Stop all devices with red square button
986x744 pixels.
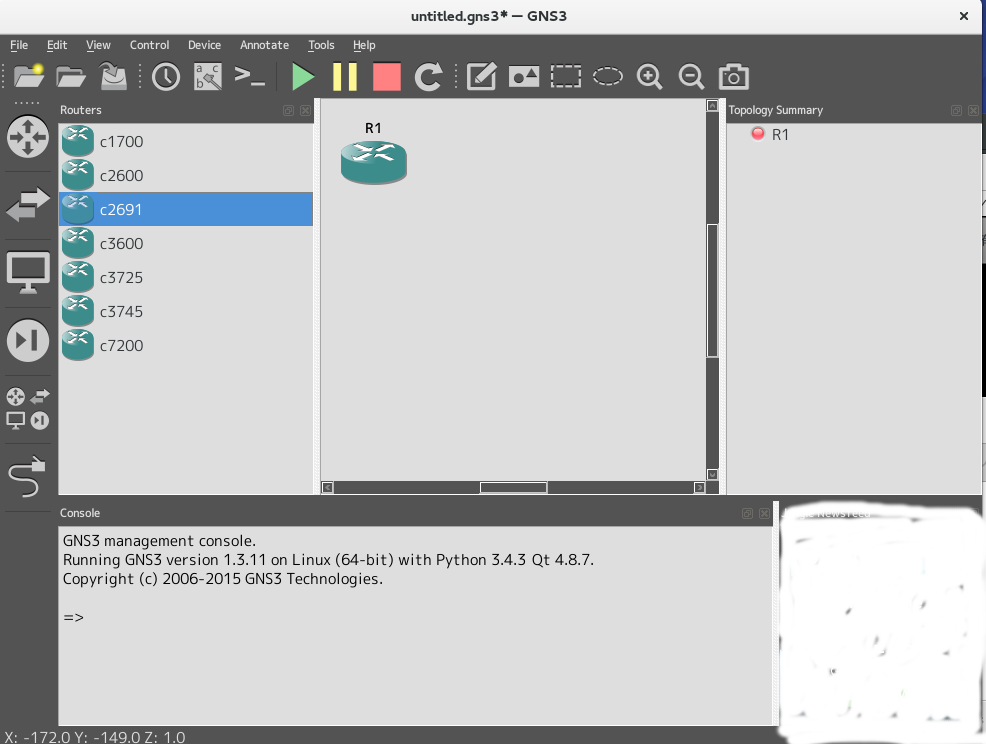click(387, 77)
